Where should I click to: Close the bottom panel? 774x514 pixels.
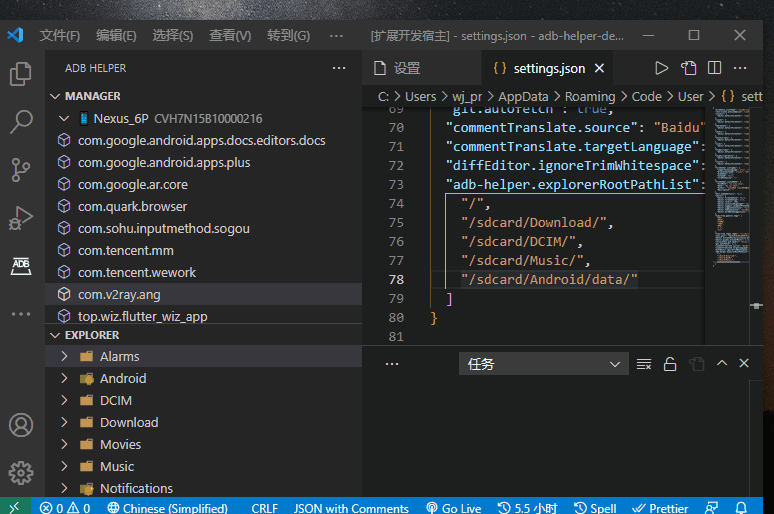744,363
